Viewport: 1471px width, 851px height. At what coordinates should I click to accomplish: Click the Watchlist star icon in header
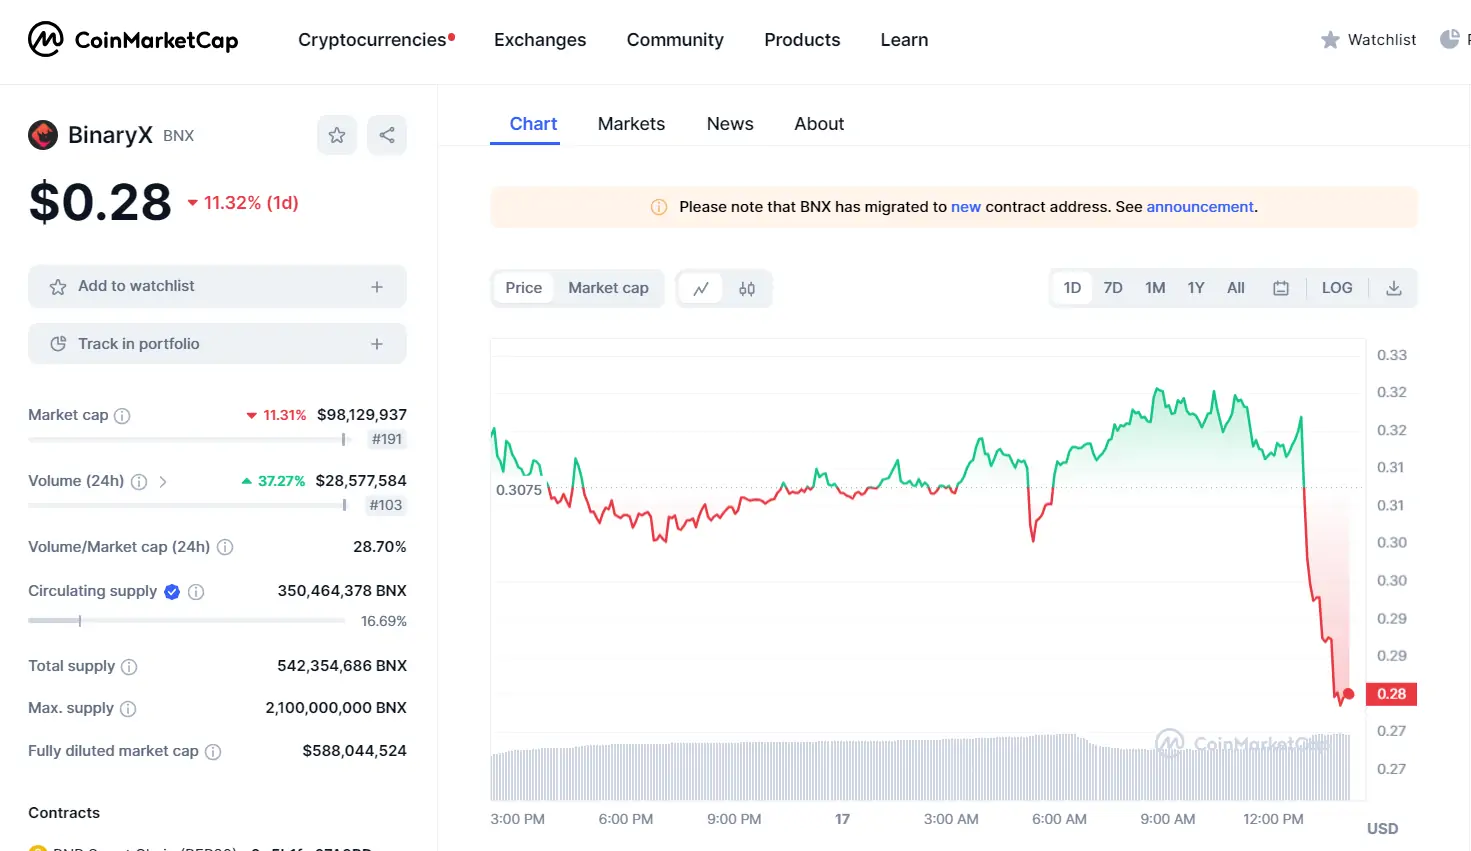[1330, 40]
